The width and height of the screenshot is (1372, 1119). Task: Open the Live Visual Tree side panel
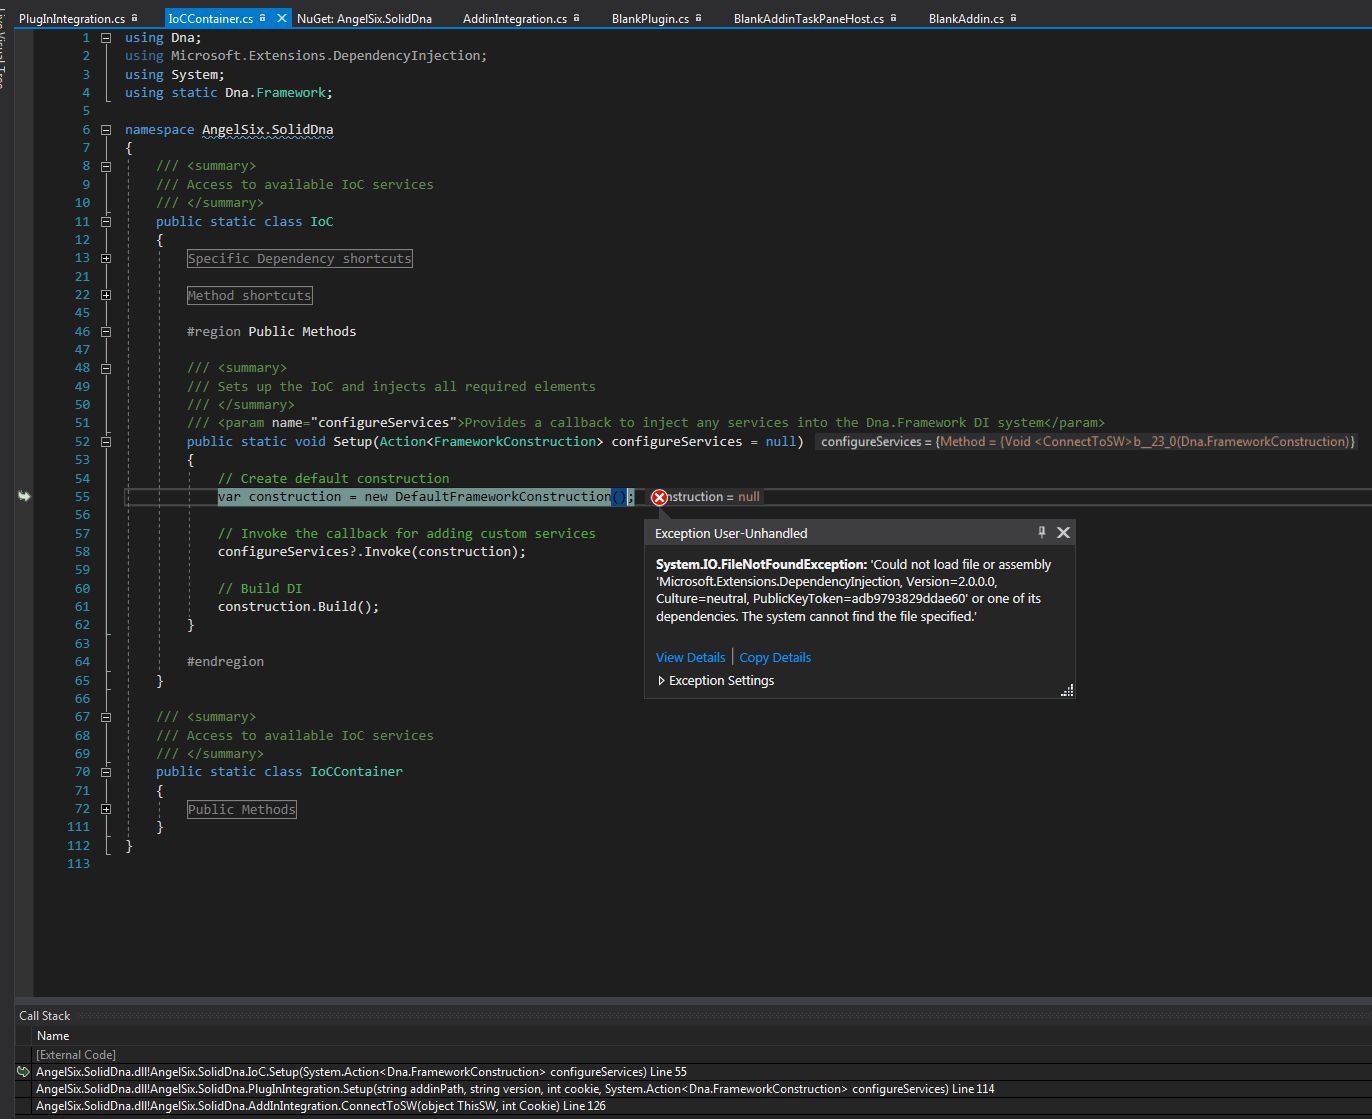click(x=7, y=60)
